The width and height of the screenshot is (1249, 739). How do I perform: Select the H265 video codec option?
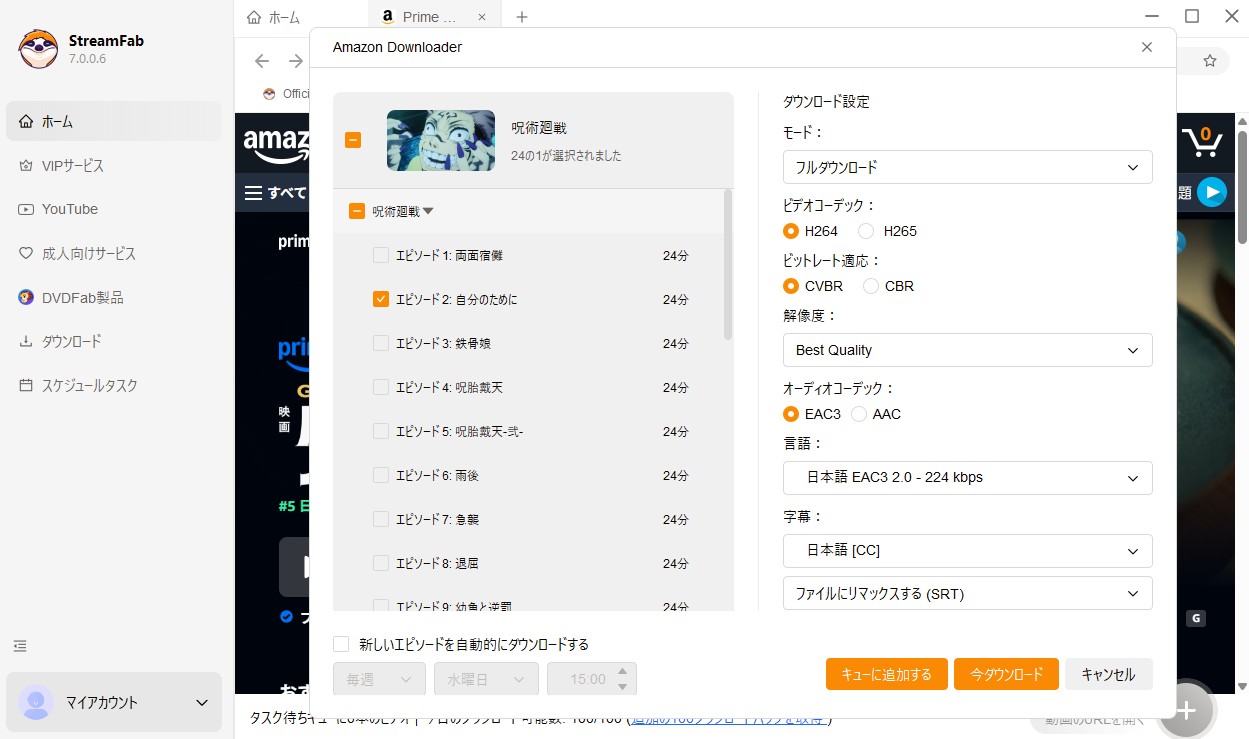point(866,231)
